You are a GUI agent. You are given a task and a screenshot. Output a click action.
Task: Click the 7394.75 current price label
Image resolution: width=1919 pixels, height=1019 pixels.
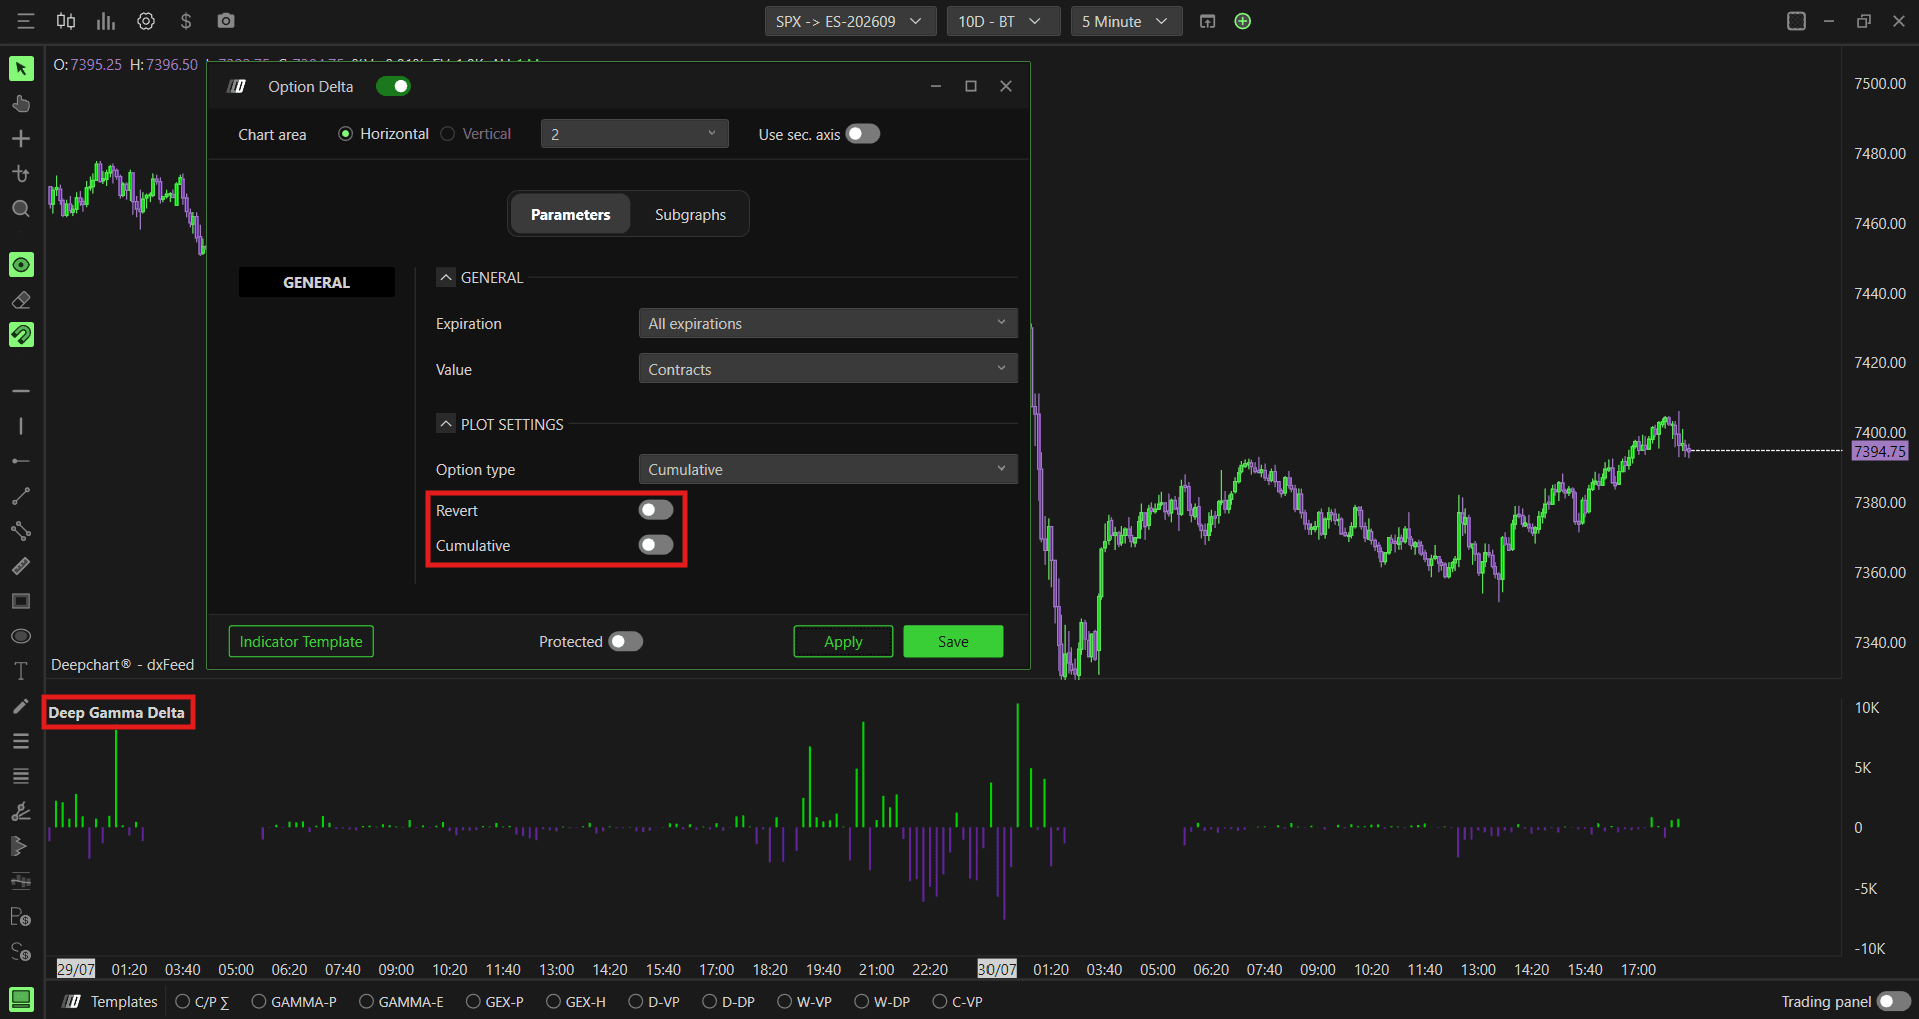pos(1880,451)
